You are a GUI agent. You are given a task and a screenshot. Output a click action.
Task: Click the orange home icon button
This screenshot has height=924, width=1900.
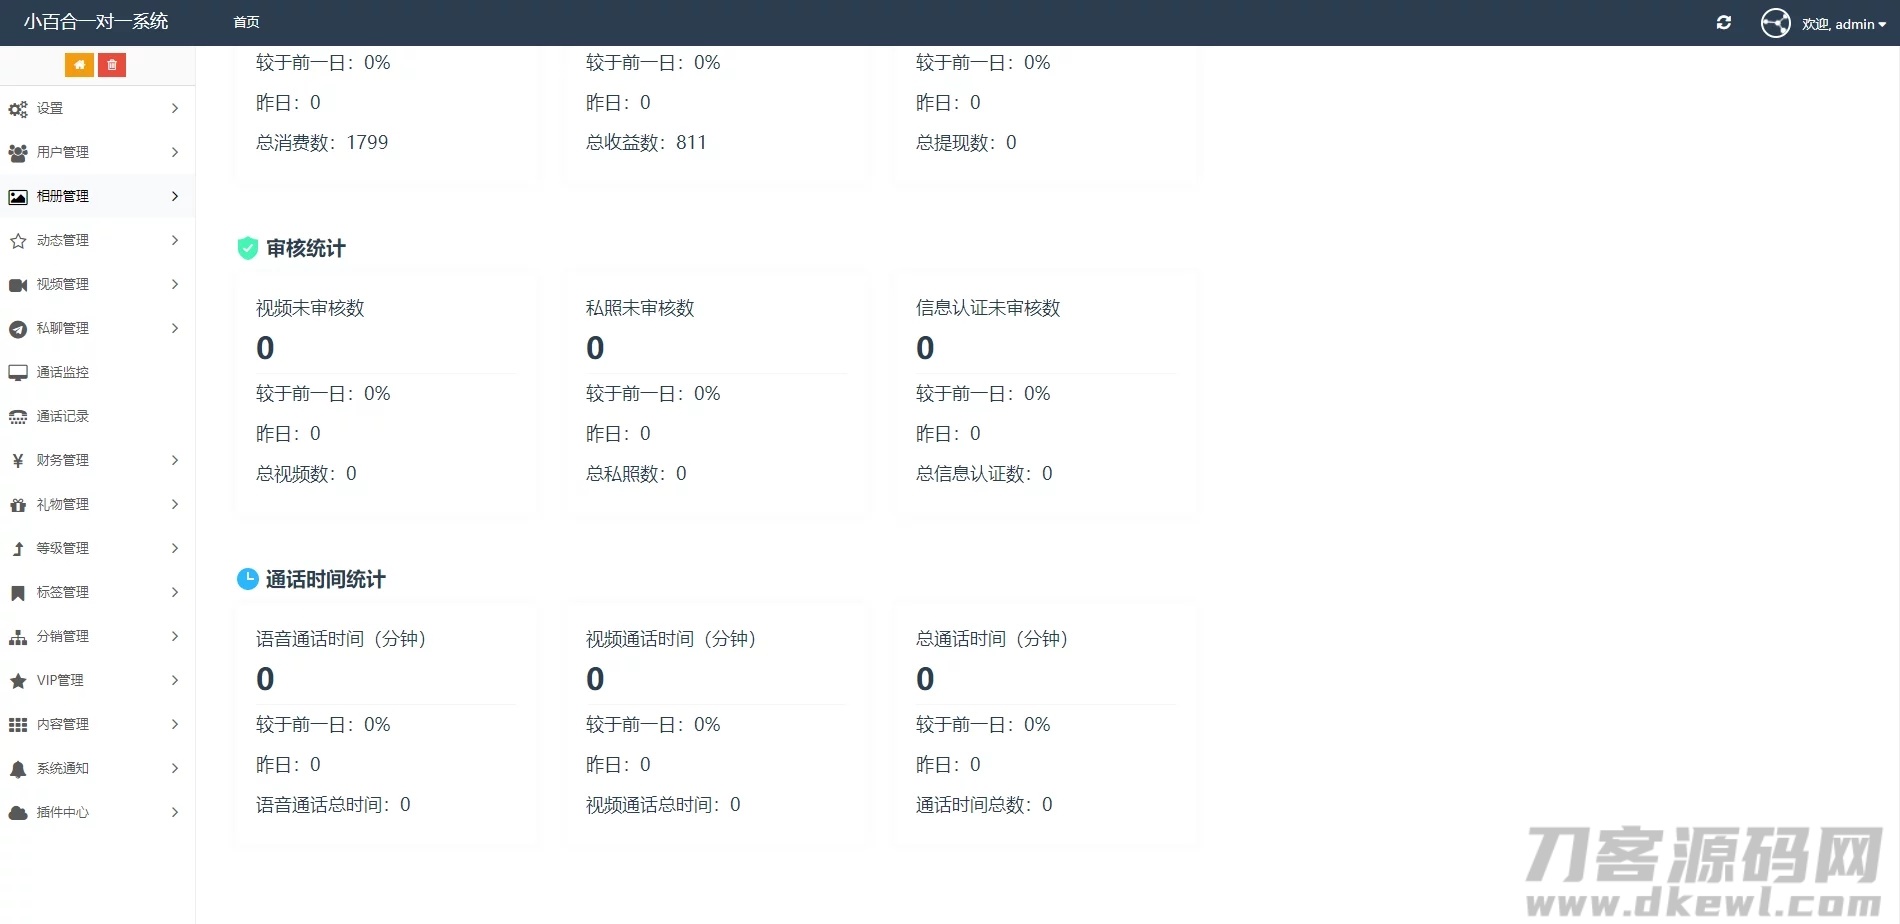pos(79,65)
